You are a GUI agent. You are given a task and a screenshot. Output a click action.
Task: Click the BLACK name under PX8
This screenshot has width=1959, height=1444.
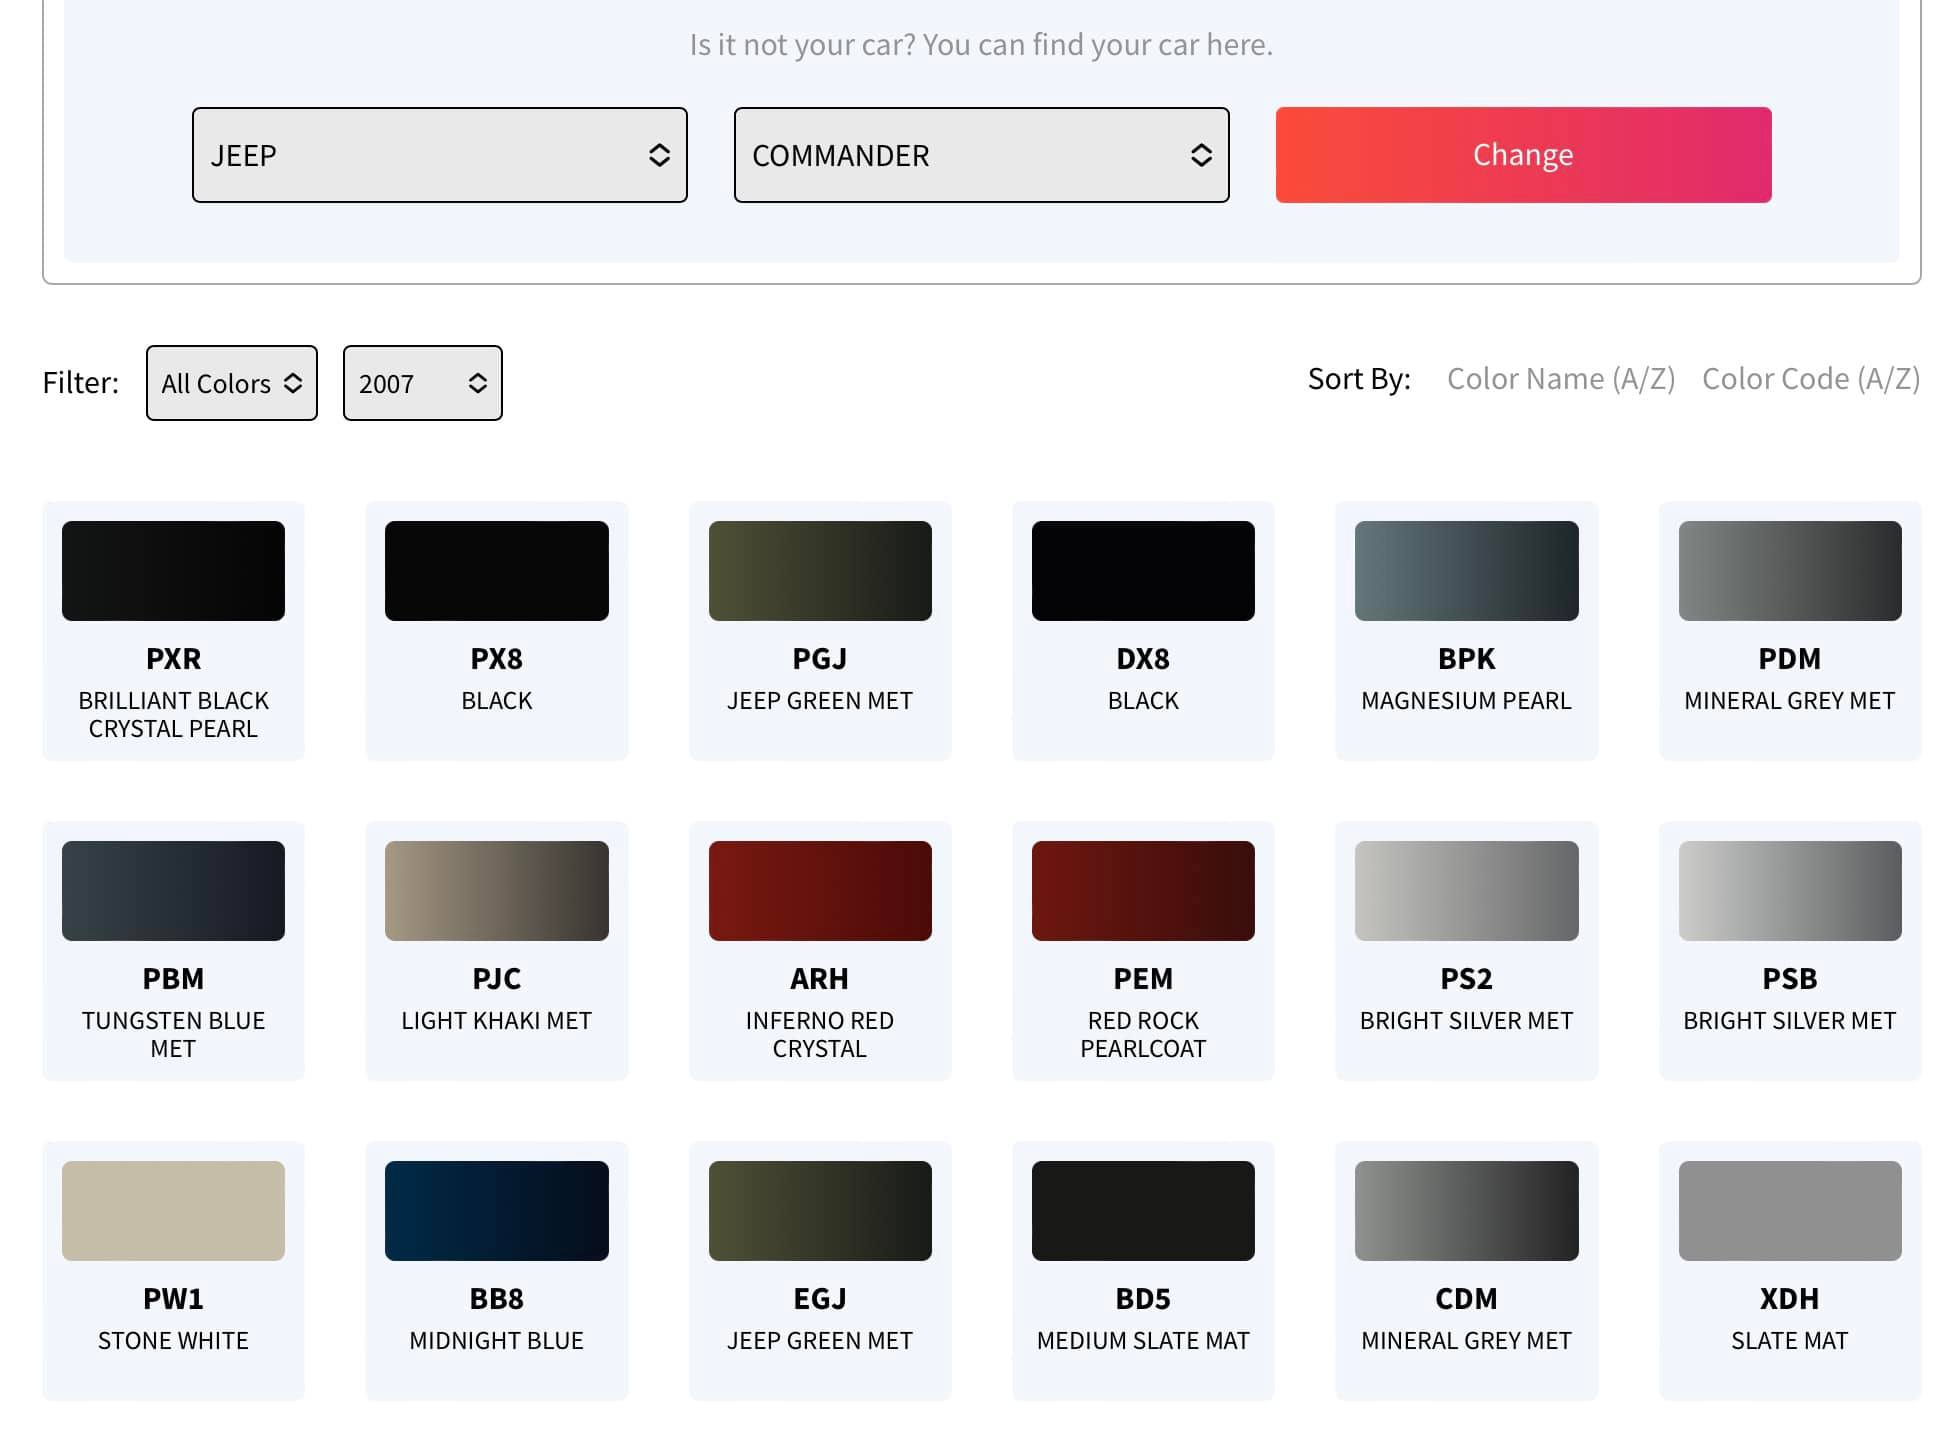point(496,701)
